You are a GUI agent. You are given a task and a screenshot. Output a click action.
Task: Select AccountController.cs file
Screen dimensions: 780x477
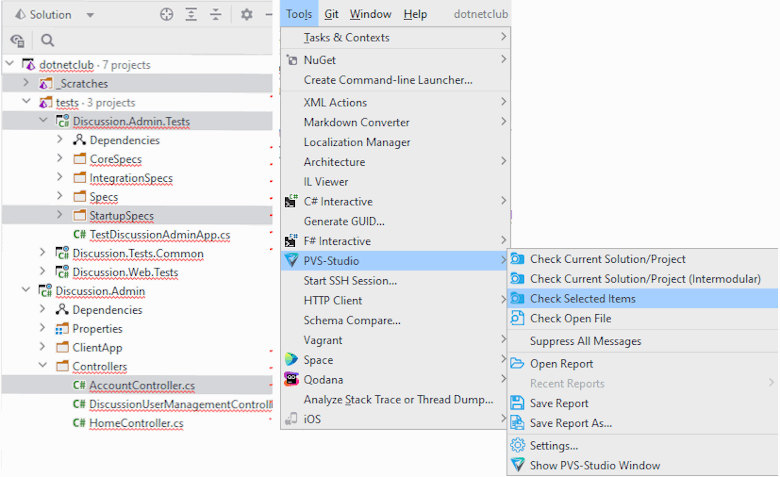pyautogui.click(x=141, y=385)
